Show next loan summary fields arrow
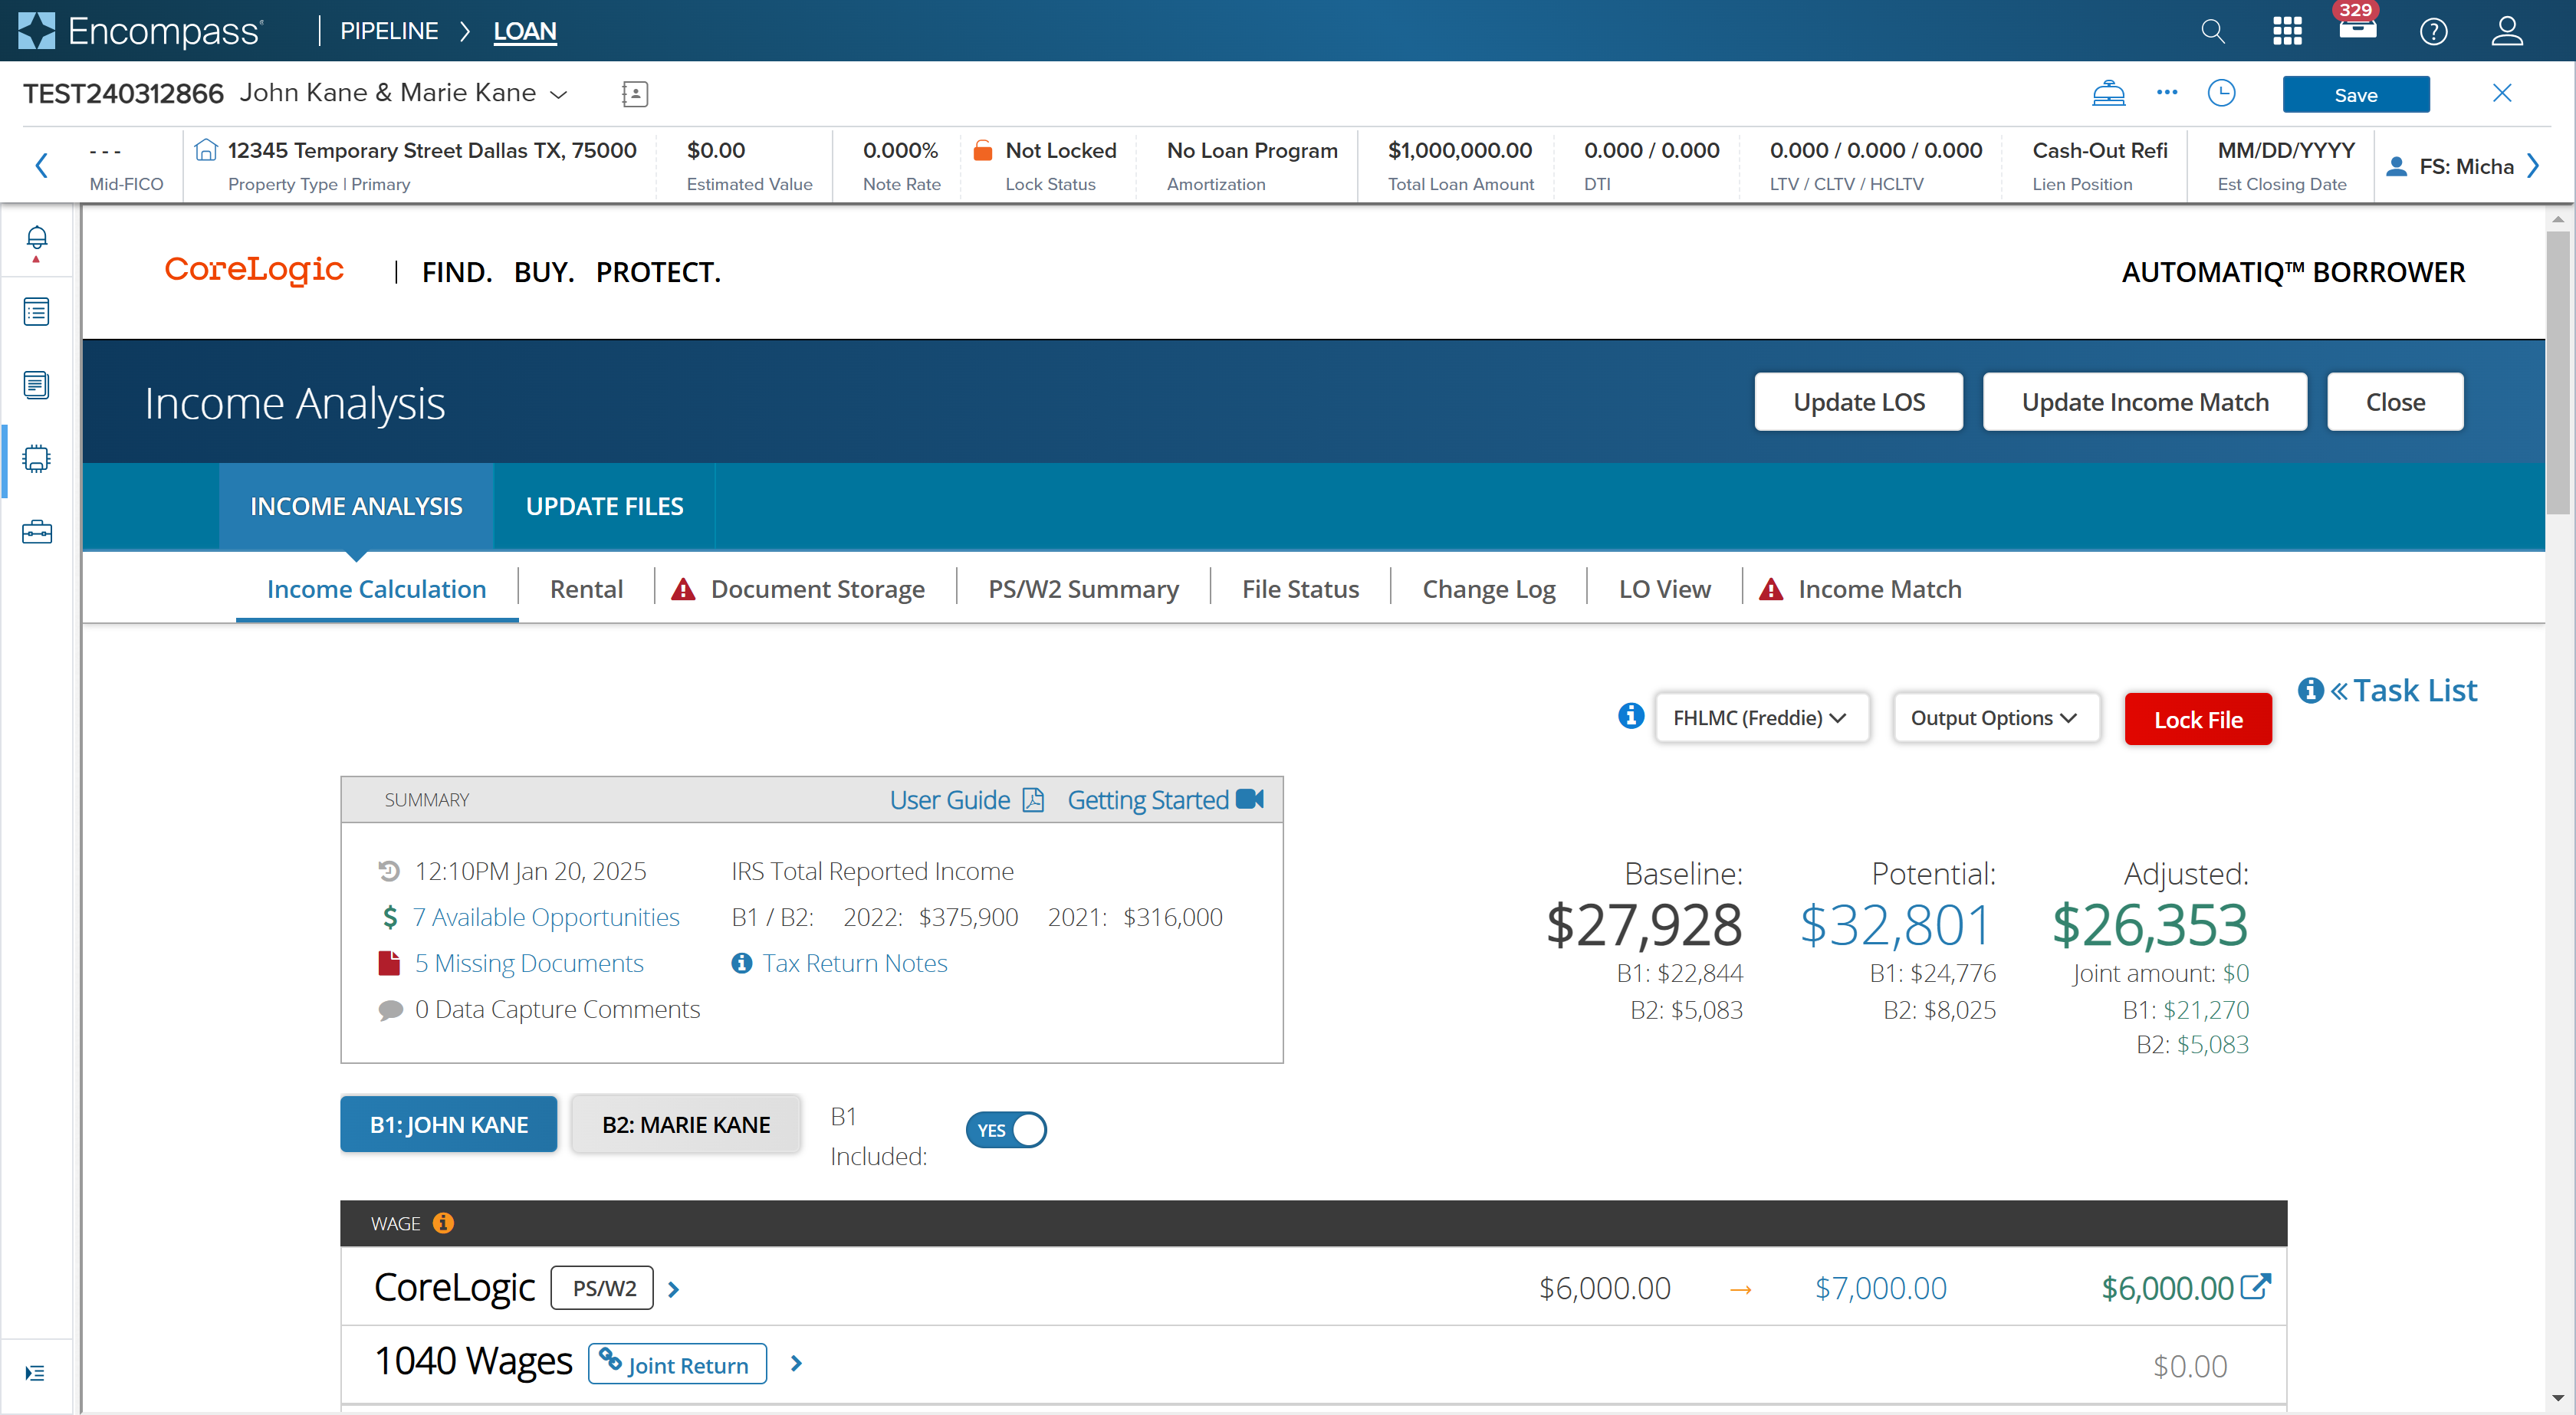This screenshot has width=2576, height=1415. [2532, 165]
